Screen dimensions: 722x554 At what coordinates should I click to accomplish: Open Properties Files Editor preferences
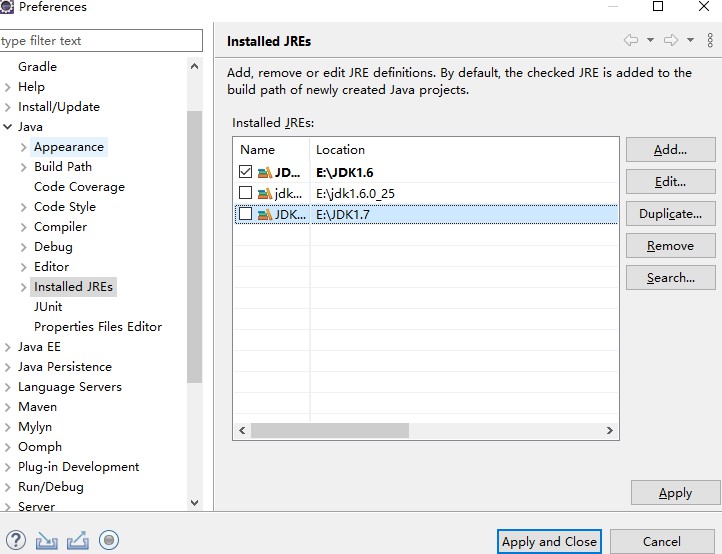98,327
